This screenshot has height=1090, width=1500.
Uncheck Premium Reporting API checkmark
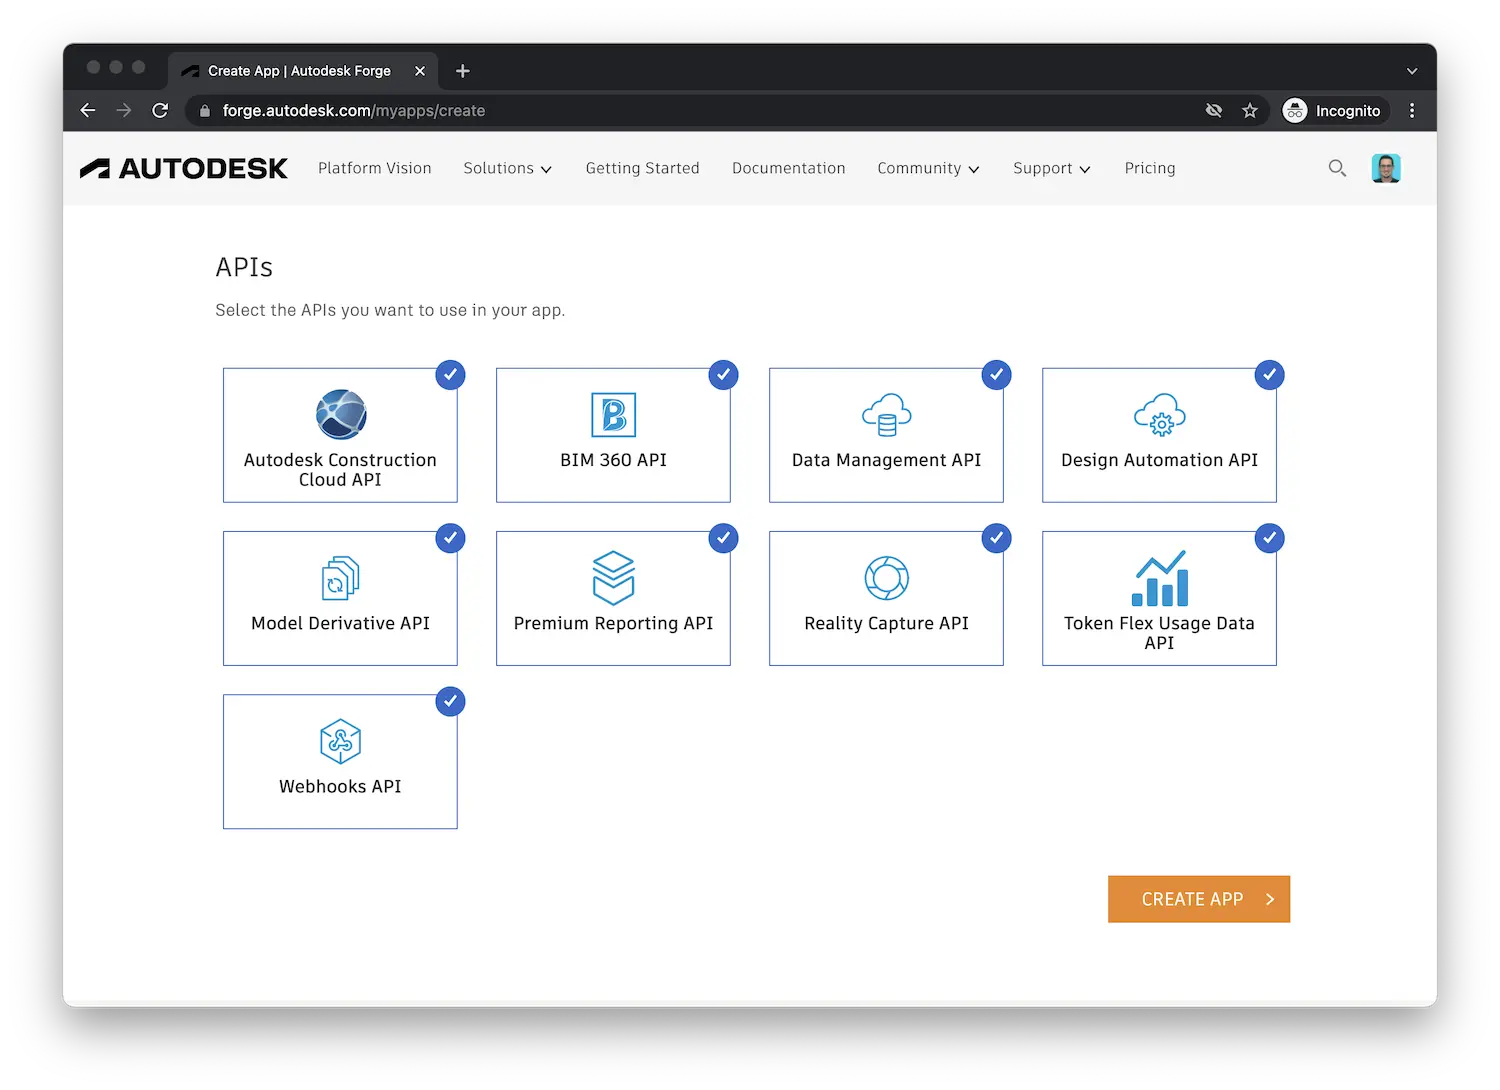[x=724, y=538]
